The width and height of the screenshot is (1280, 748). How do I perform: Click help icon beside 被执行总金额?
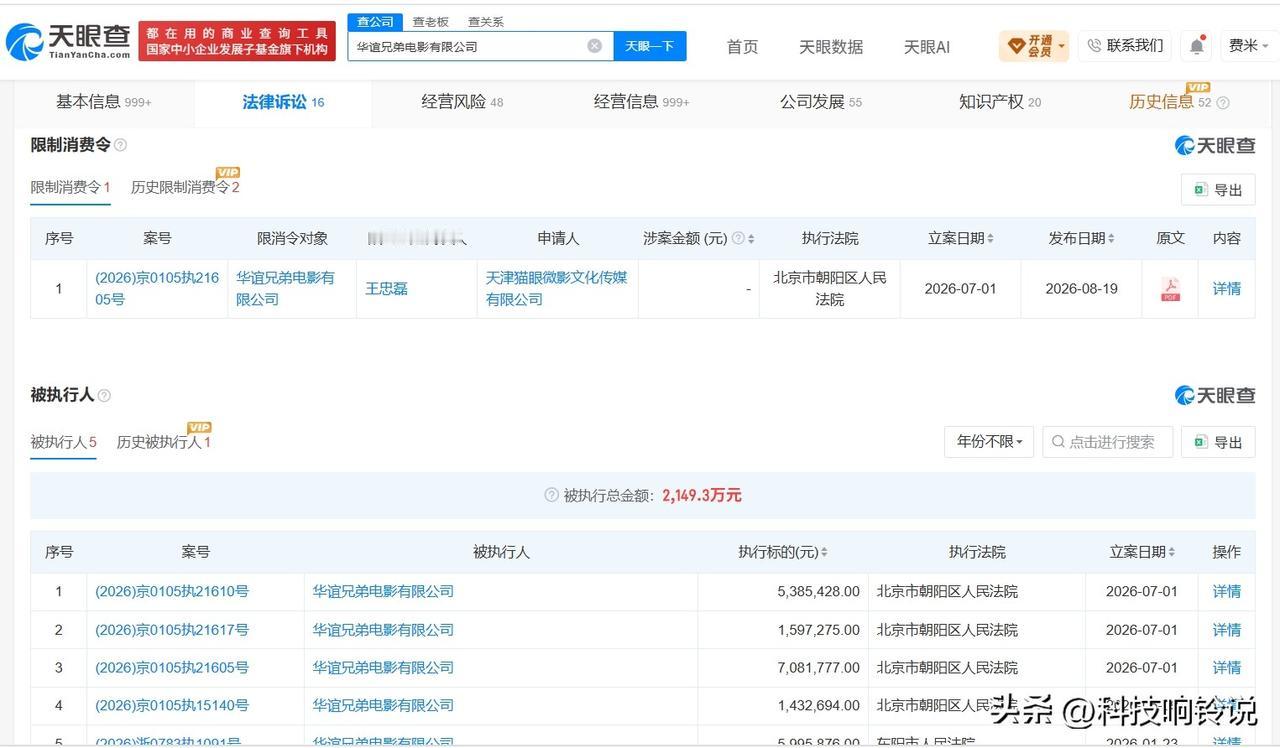pos(551,495)
